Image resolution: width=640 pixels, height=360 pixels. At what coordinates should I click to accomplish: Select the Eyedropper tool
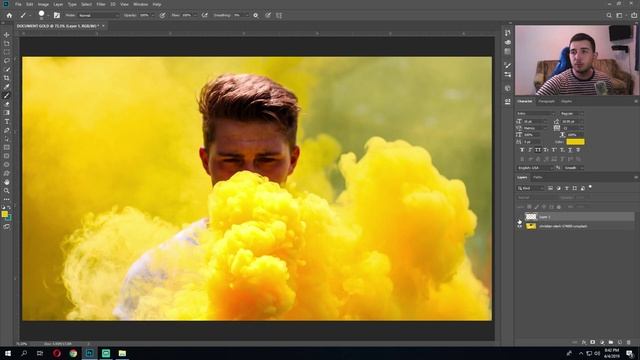(7, 87)
